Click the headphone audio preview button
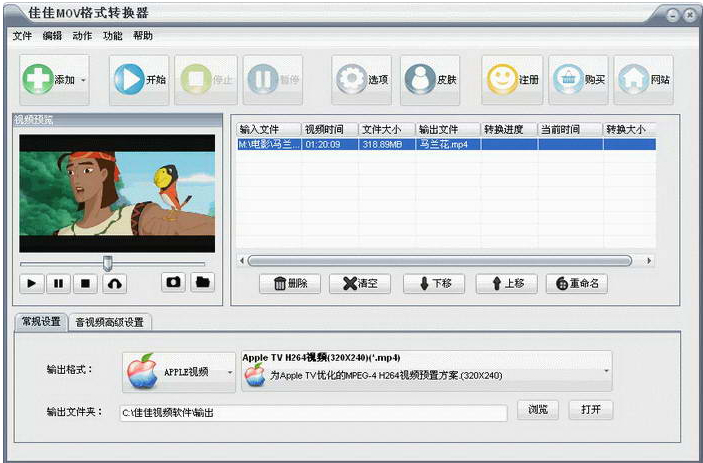Screen dimensions: 703x463 click(115, 283)
